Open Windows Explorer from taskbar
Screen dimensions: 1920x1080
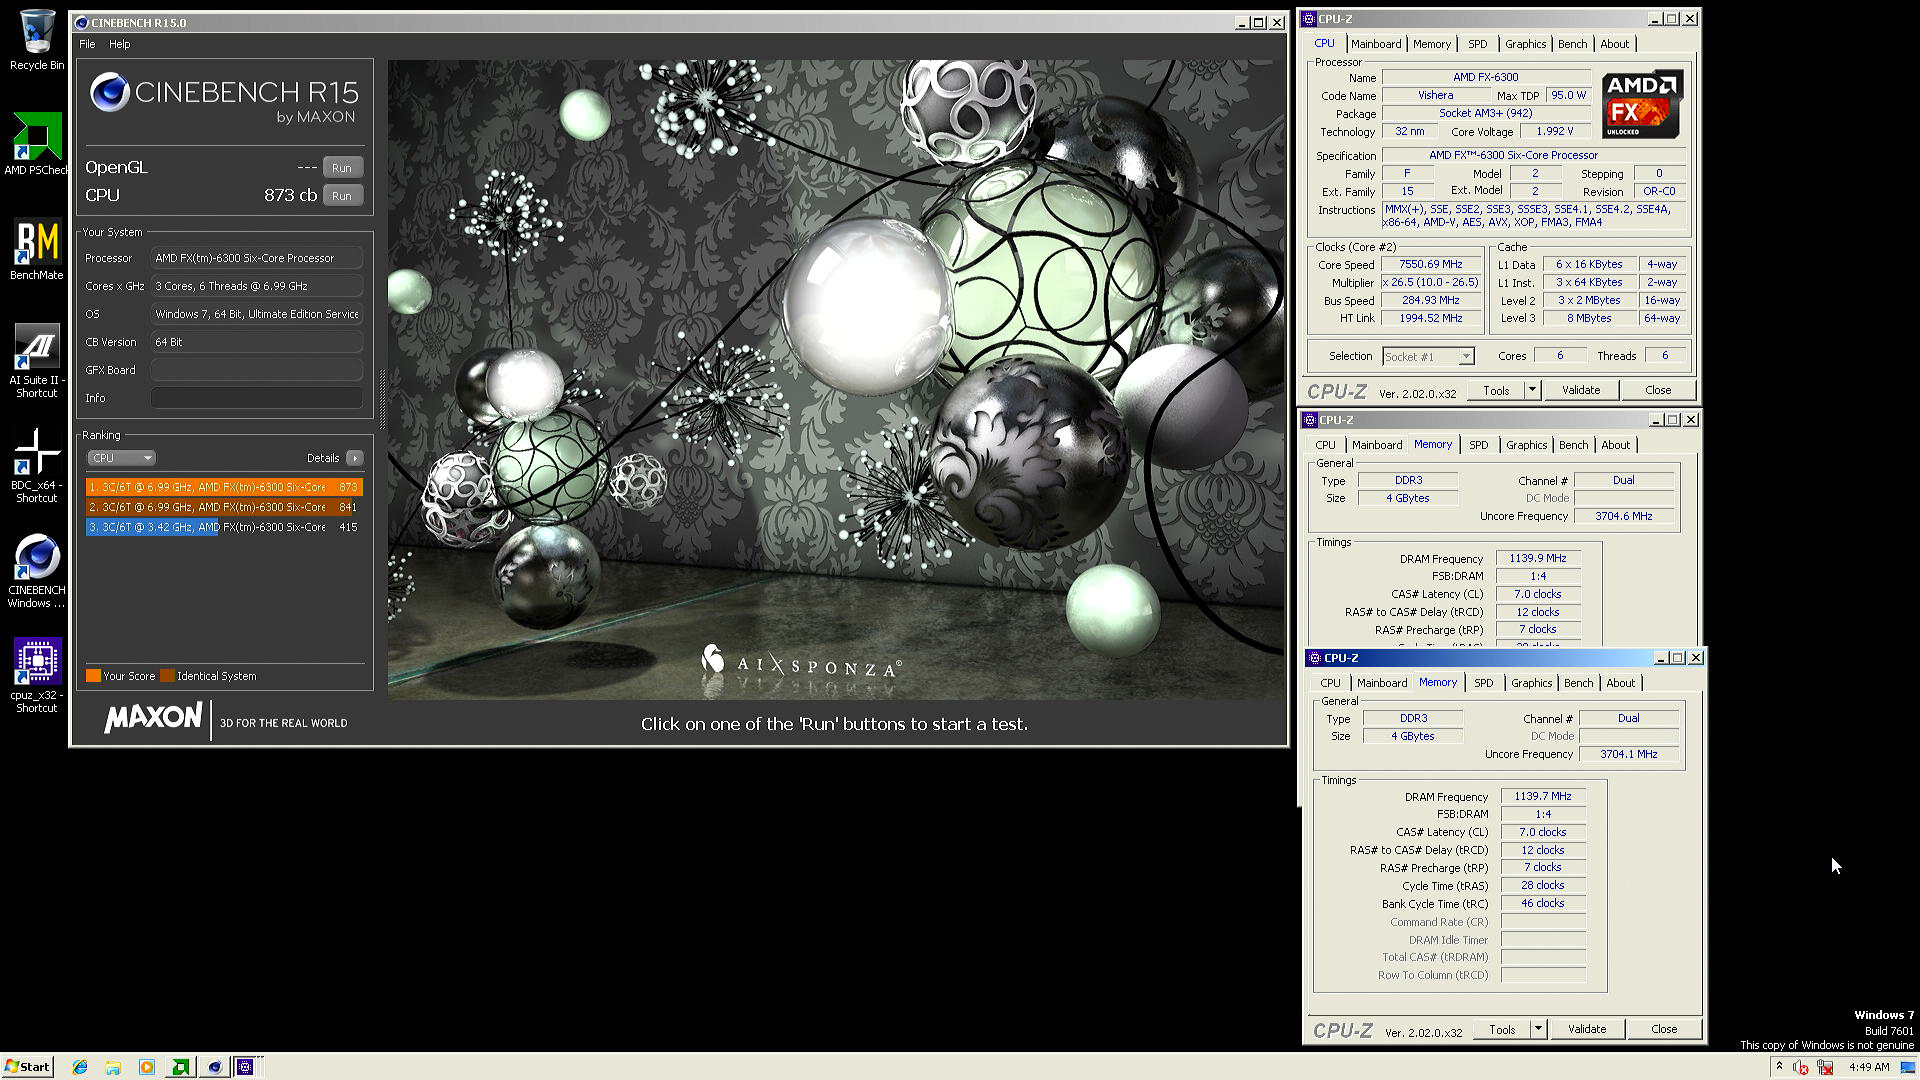click(113, 1067)
